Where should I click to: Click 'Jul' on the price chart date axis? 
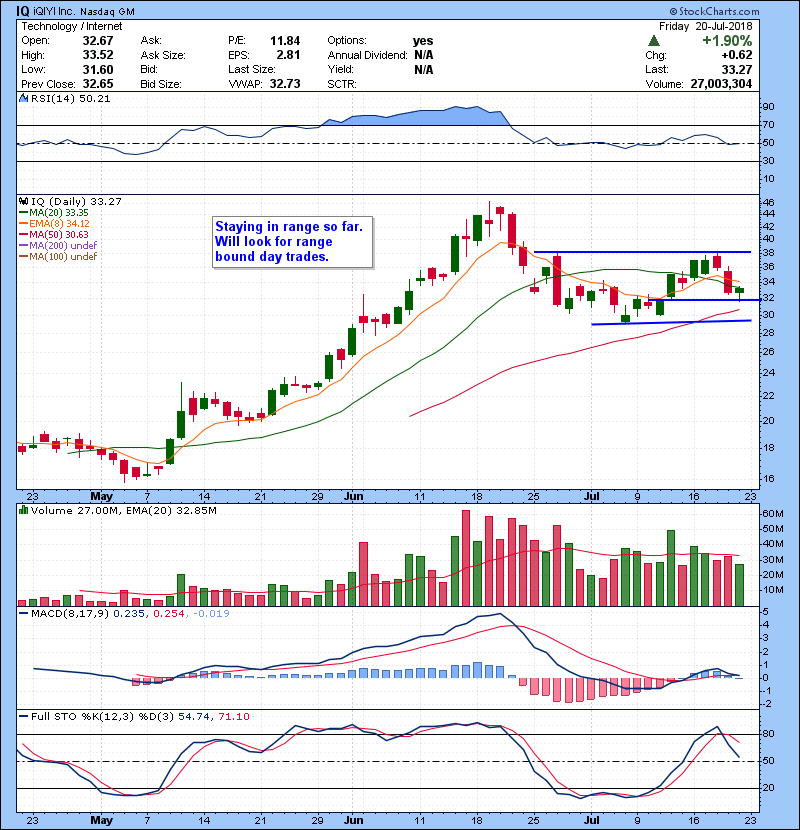click(591, 497)
